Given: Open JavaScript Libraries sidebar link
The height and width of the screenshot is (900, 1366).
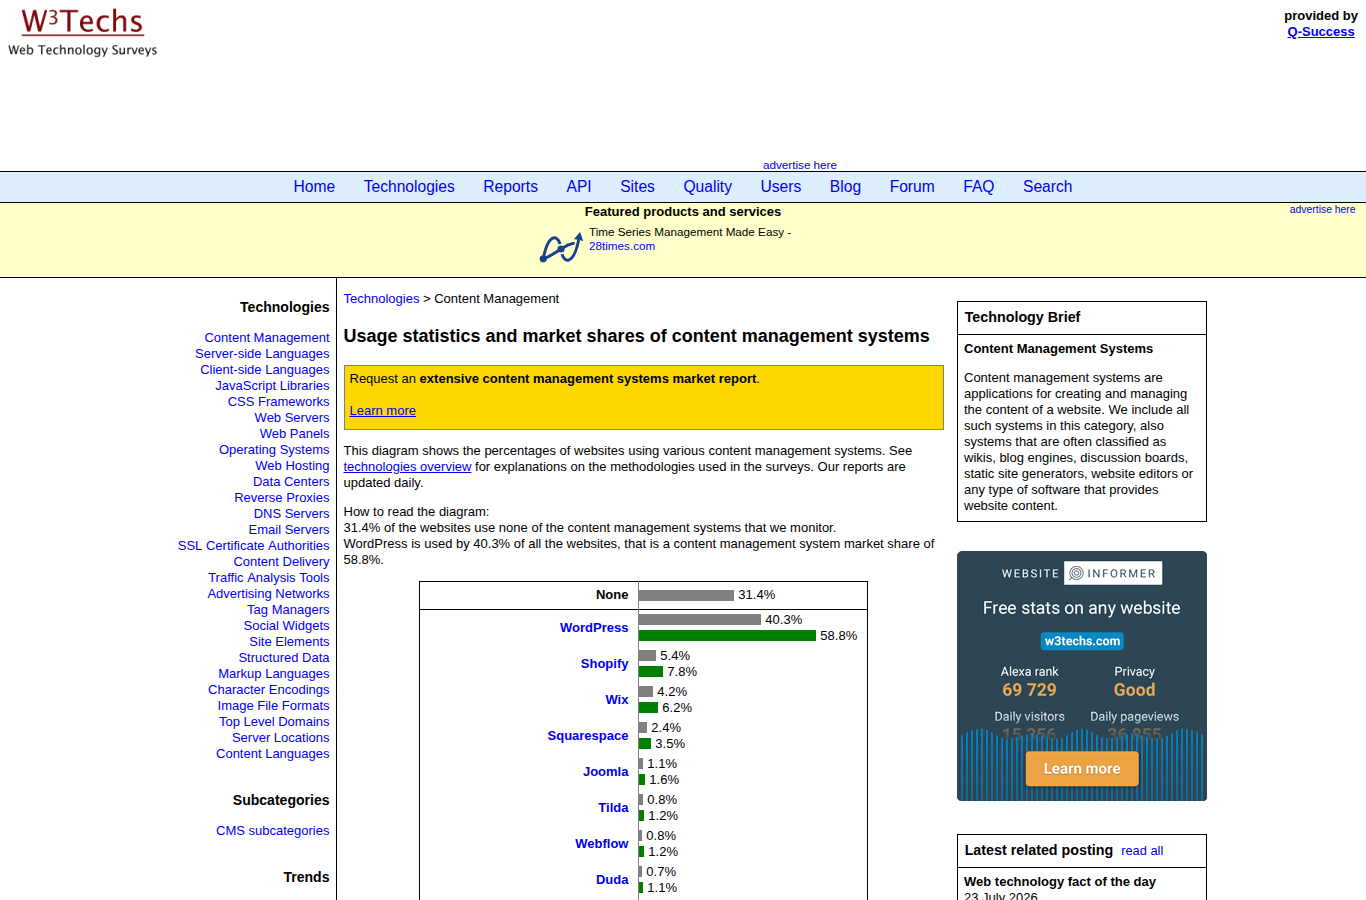Looking at the screenshot, I should pos(272,386).
